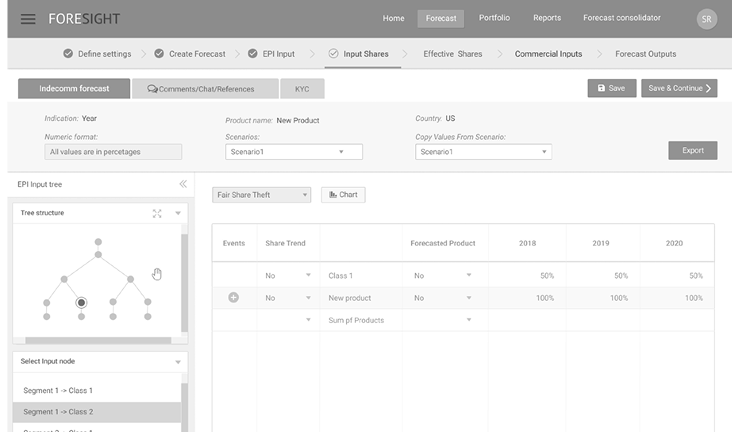Open the Chart view button
735x432 pixels.
coord(343,195)
